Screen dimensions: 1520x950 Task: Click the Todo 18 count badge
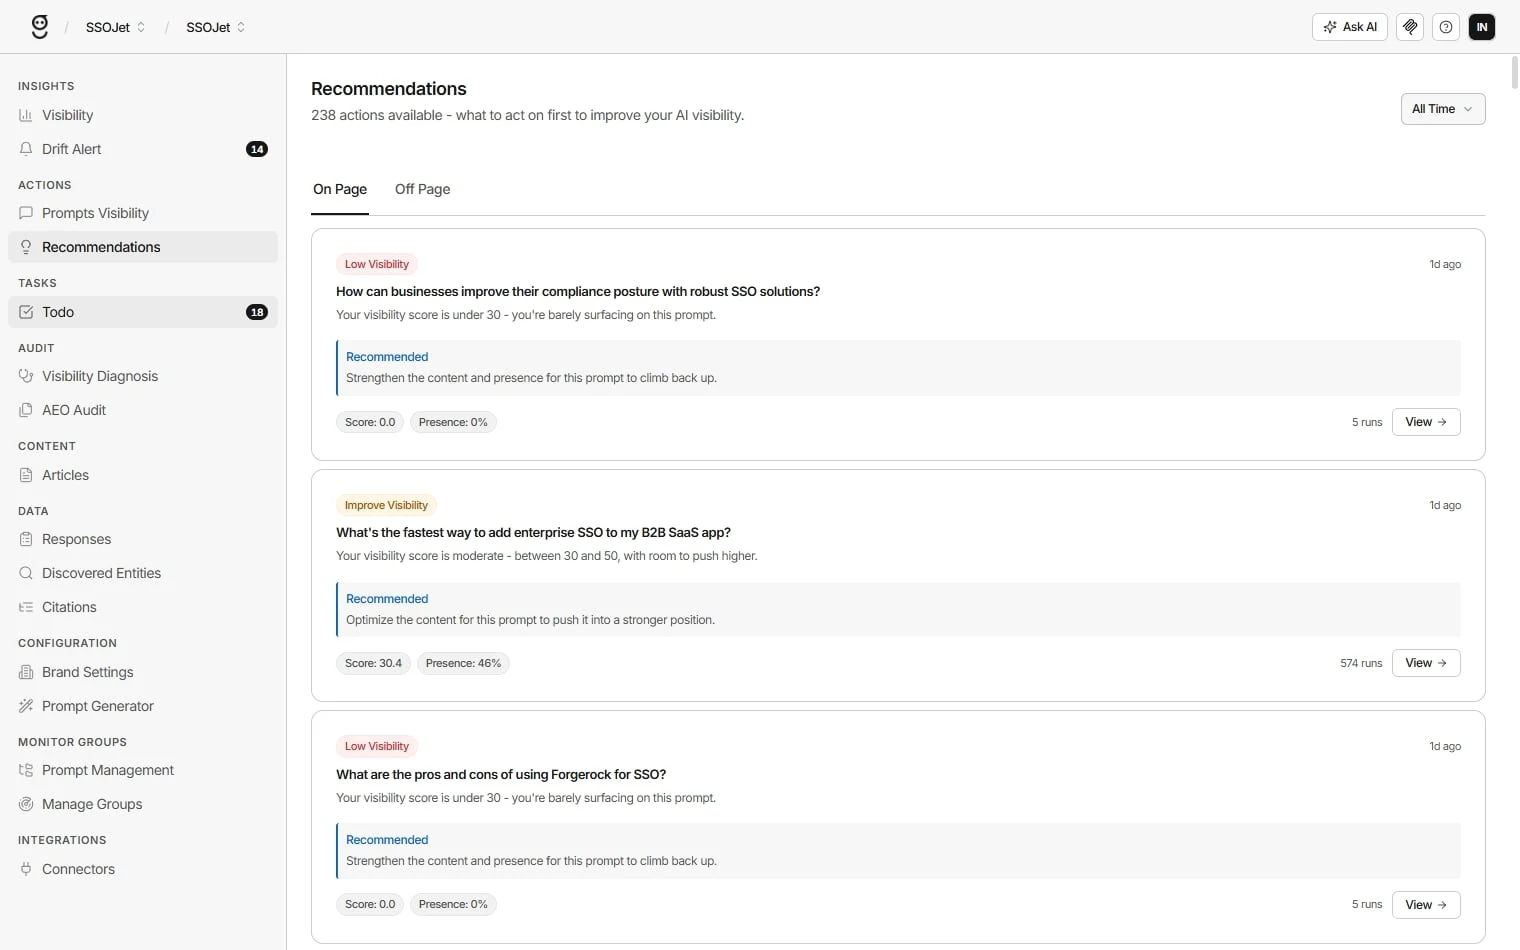[x=257, y=312]
